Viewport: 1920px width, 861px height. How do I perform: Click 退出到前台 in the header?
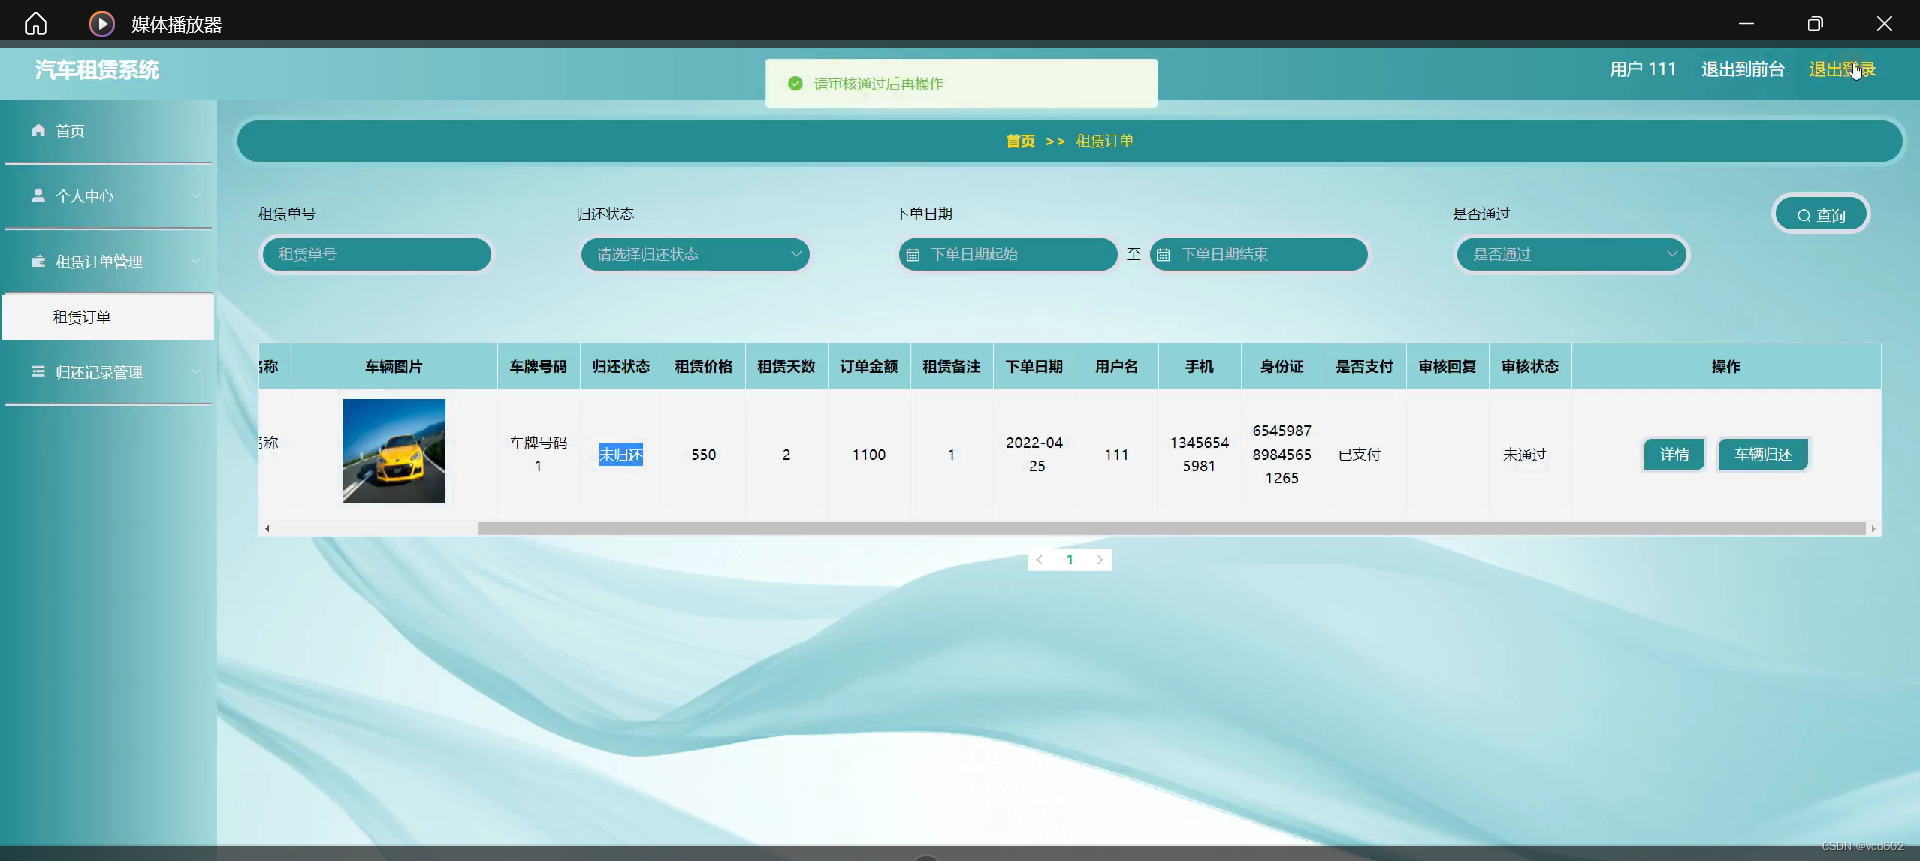pyautogui.click(x=1743, y=69)
